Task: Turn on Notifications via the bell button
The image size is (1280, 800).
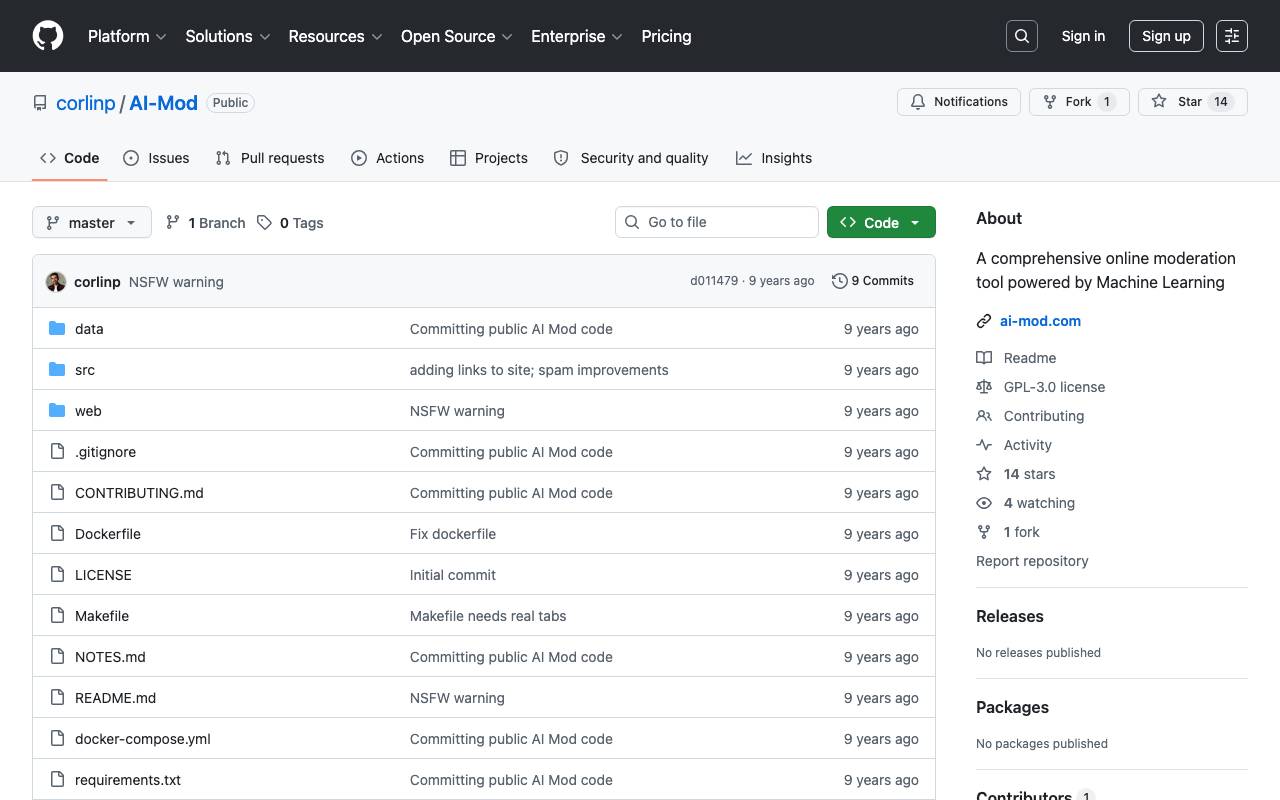Action: click(x=959, y=102)
